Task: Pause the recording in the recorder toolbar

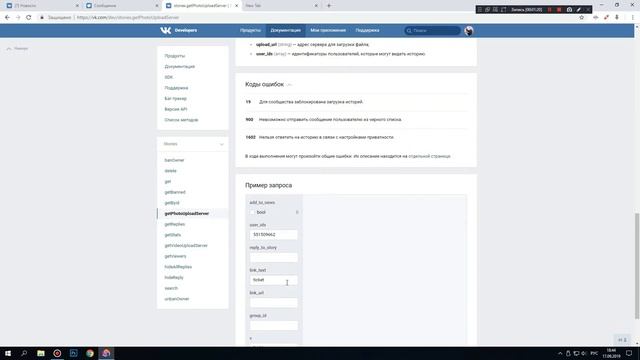Action: (550, 9)
